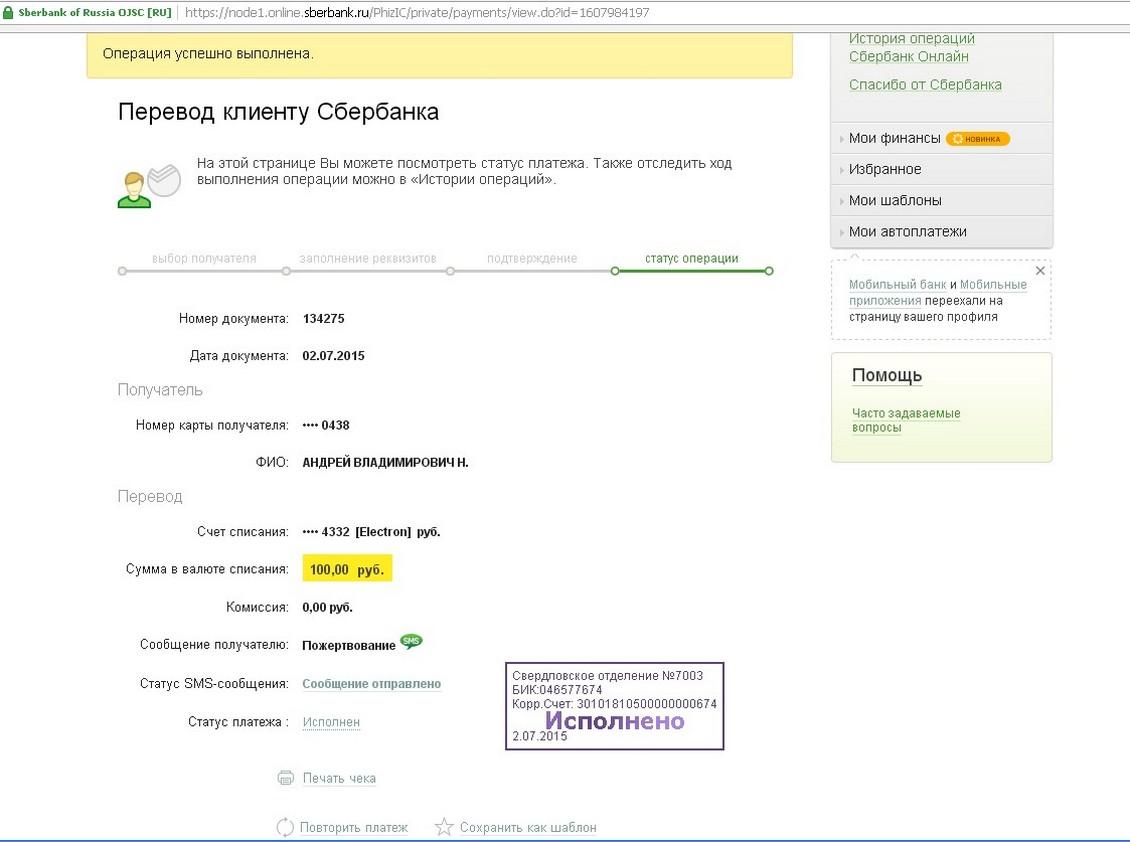Click the Сообщение отправлено status link
Viewport: 1130px width, 842px height.
[x=371, y=683]
